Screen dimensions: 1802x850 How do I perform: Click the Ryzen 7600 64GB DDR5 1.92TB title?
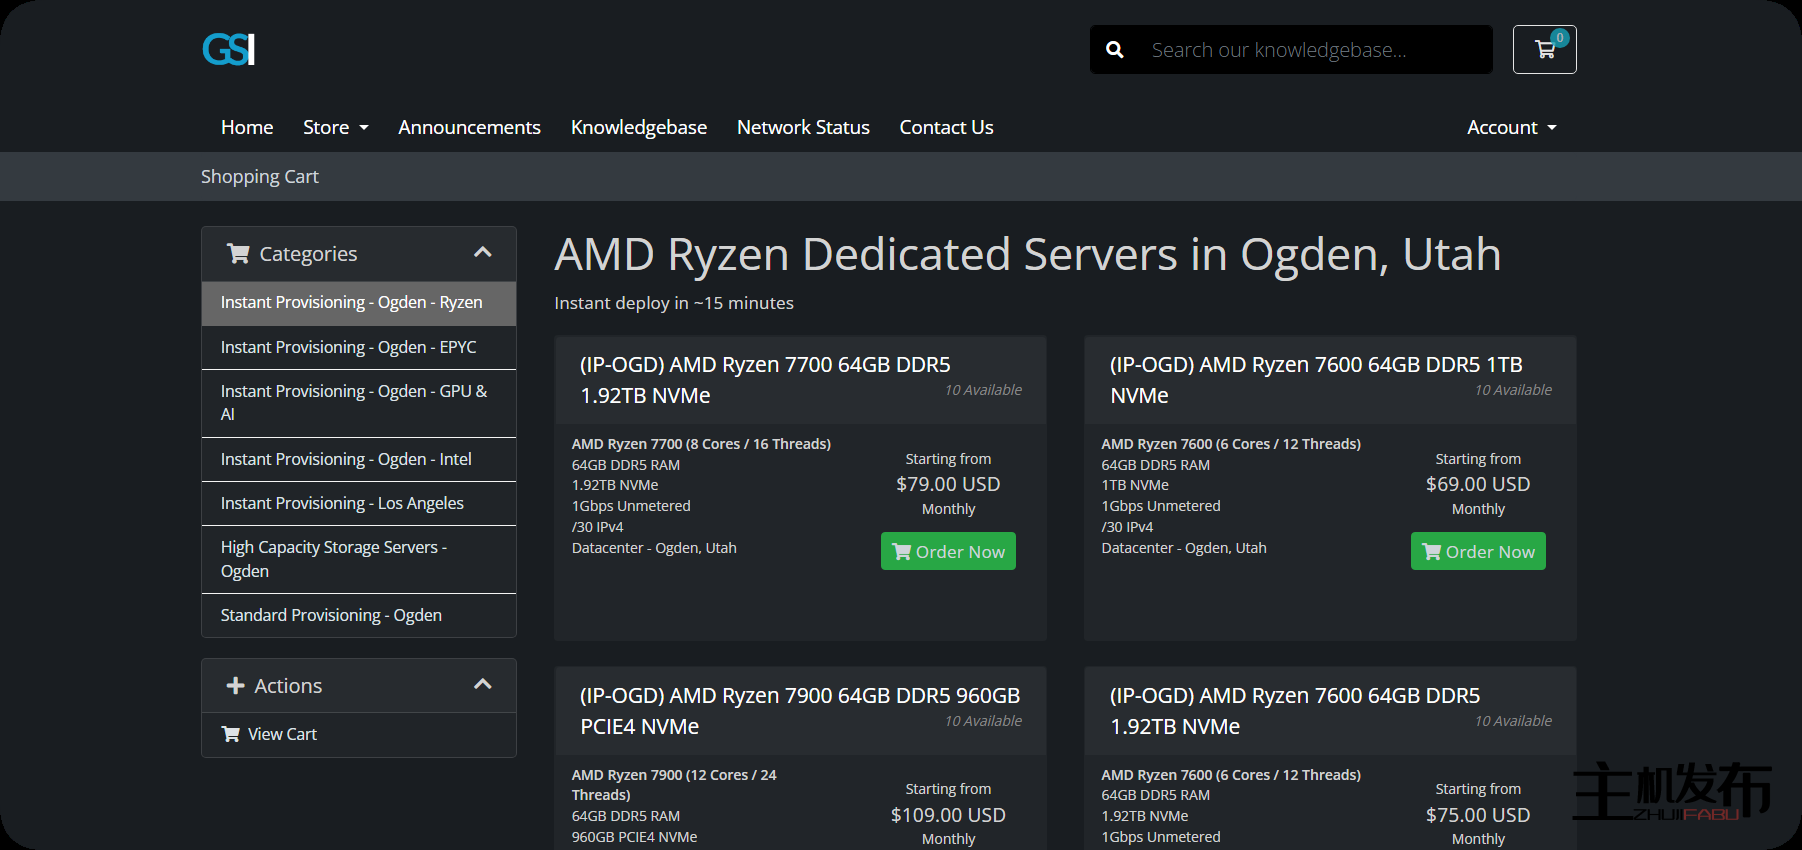[1295, 711]
